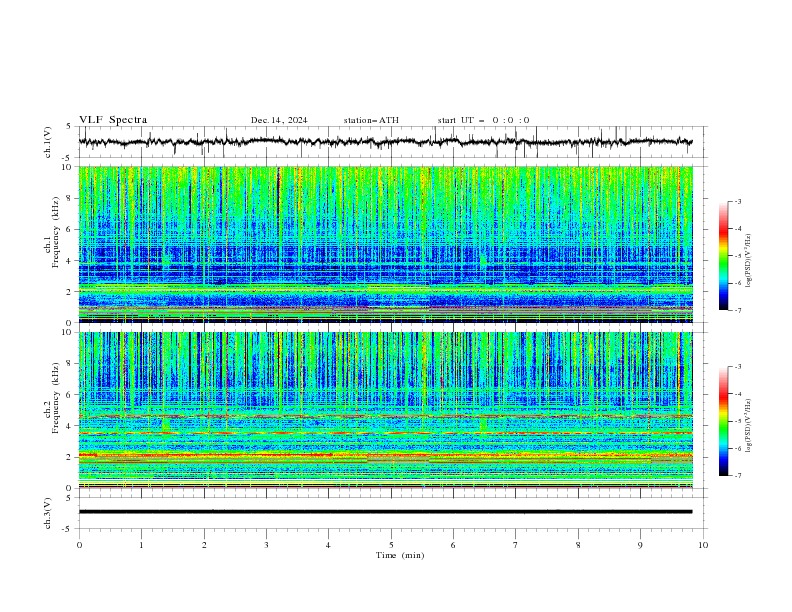Click the "-7" label on ch.2 color bar
Viewport: 792px width, 612px height.
[738, 476]
